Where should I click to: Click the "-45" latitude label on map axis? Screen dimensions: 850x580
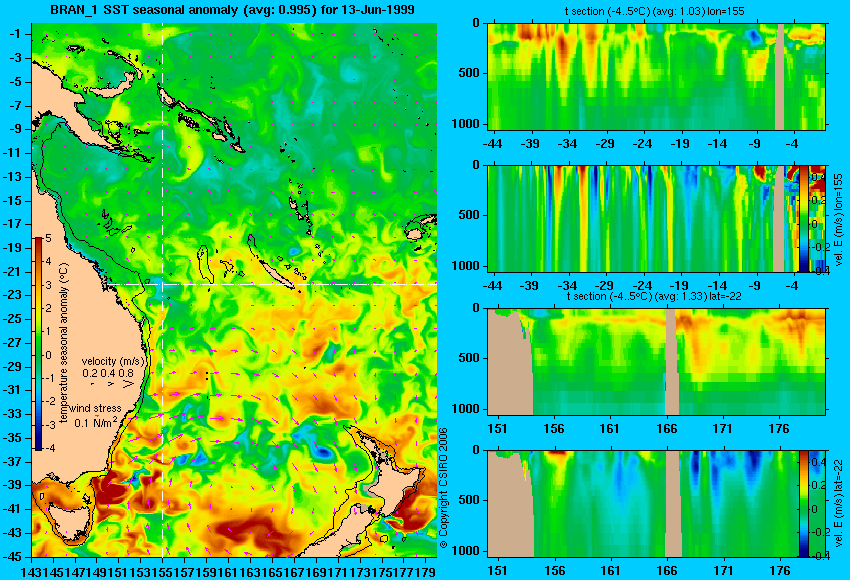[12, 556]
